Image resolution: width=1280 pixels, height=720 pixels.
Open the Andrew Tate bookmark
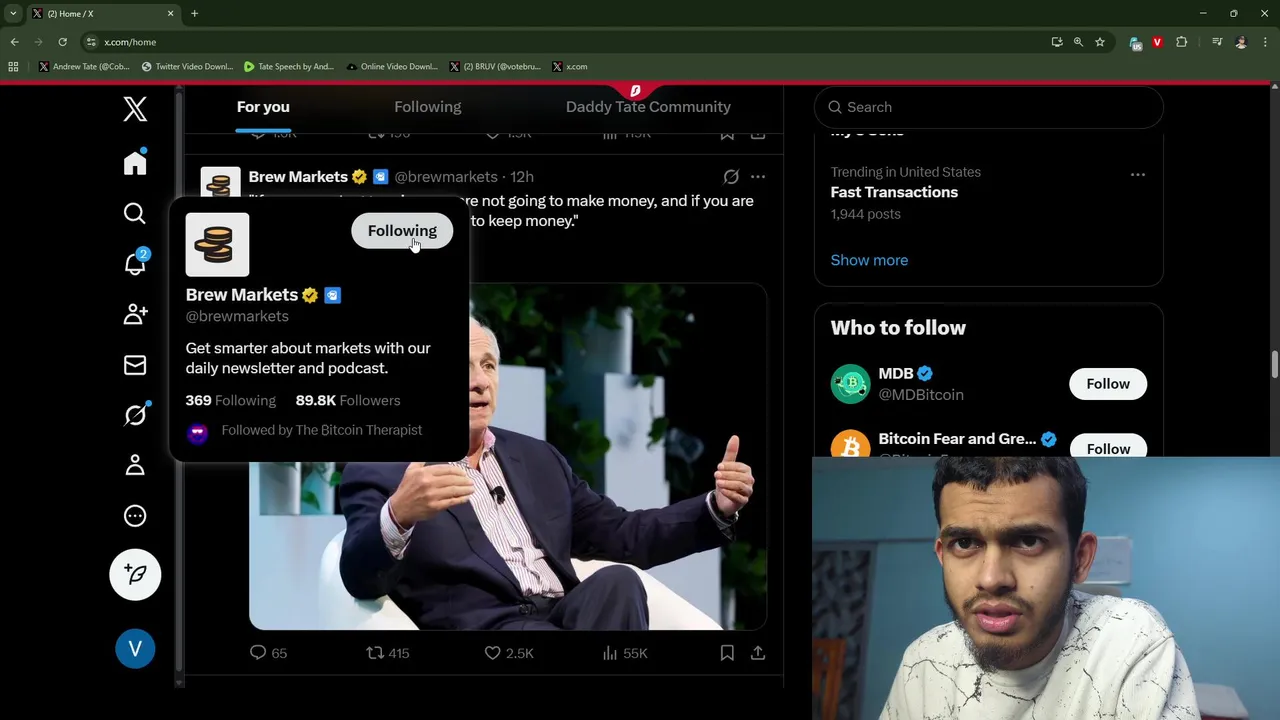point(84,67)
